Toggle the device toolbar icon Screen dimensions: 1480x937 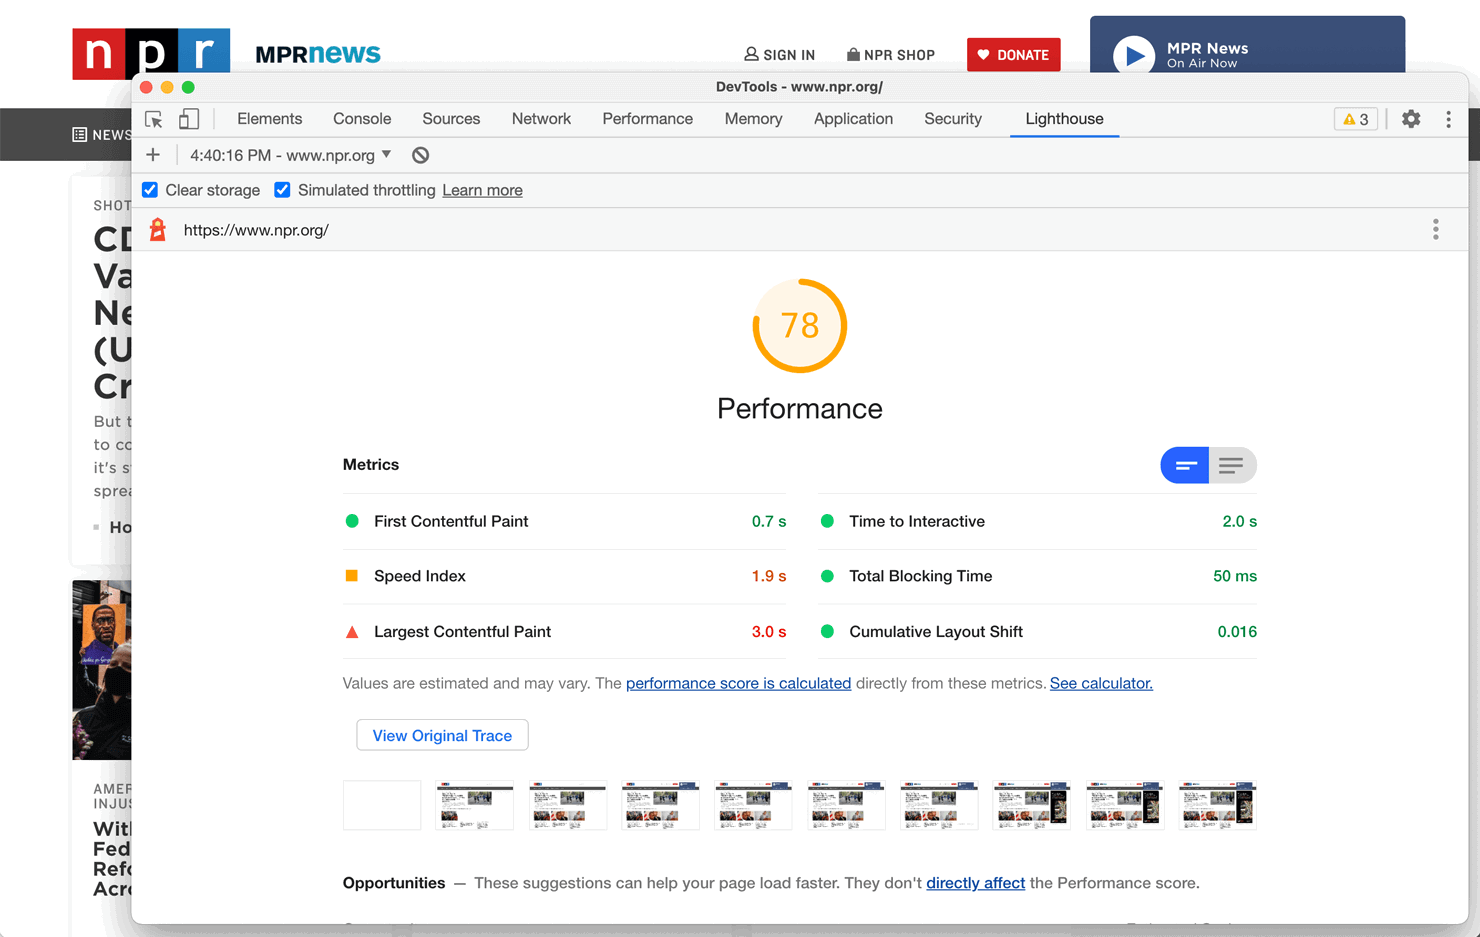(188, 119)
